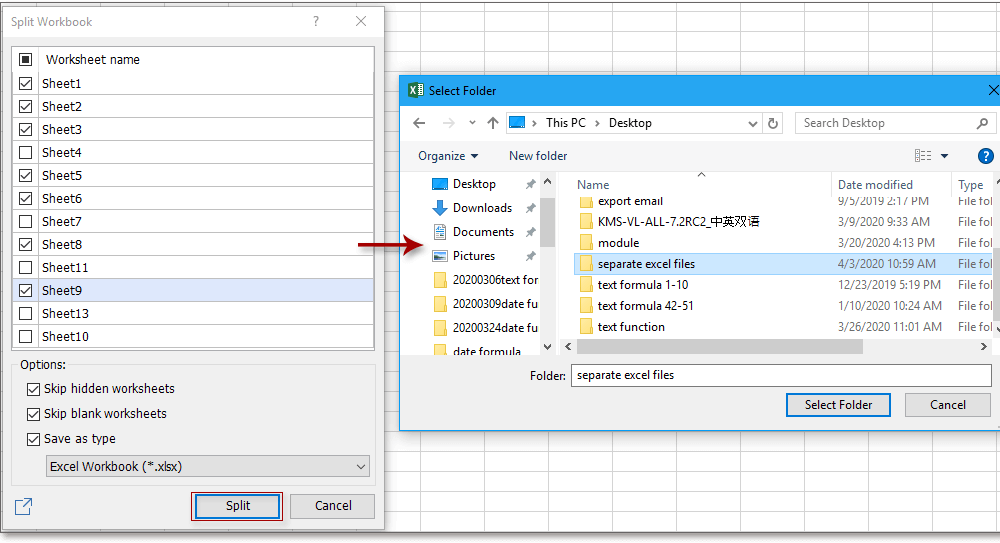Click the view layout icon
This screenshot has width=1000, height=543.
pyautogui.click(x=923, y=156)
